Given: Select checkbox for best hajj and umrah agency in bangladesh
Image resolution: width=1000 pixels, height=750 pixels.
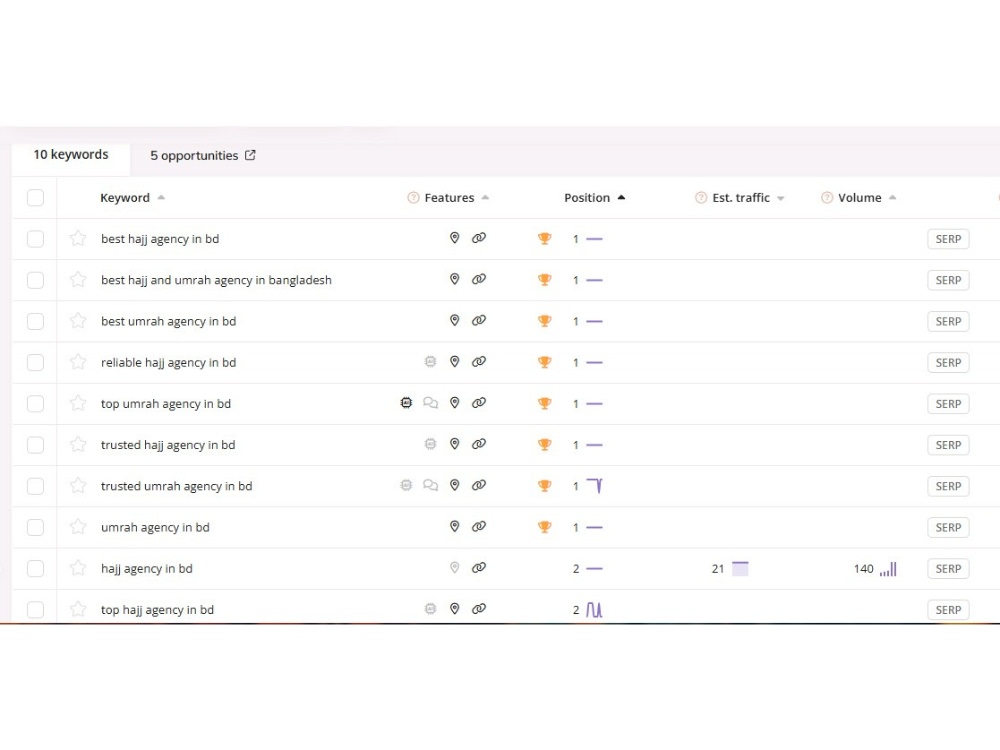Looking at the screenshot, I should (x=36, y=280).
